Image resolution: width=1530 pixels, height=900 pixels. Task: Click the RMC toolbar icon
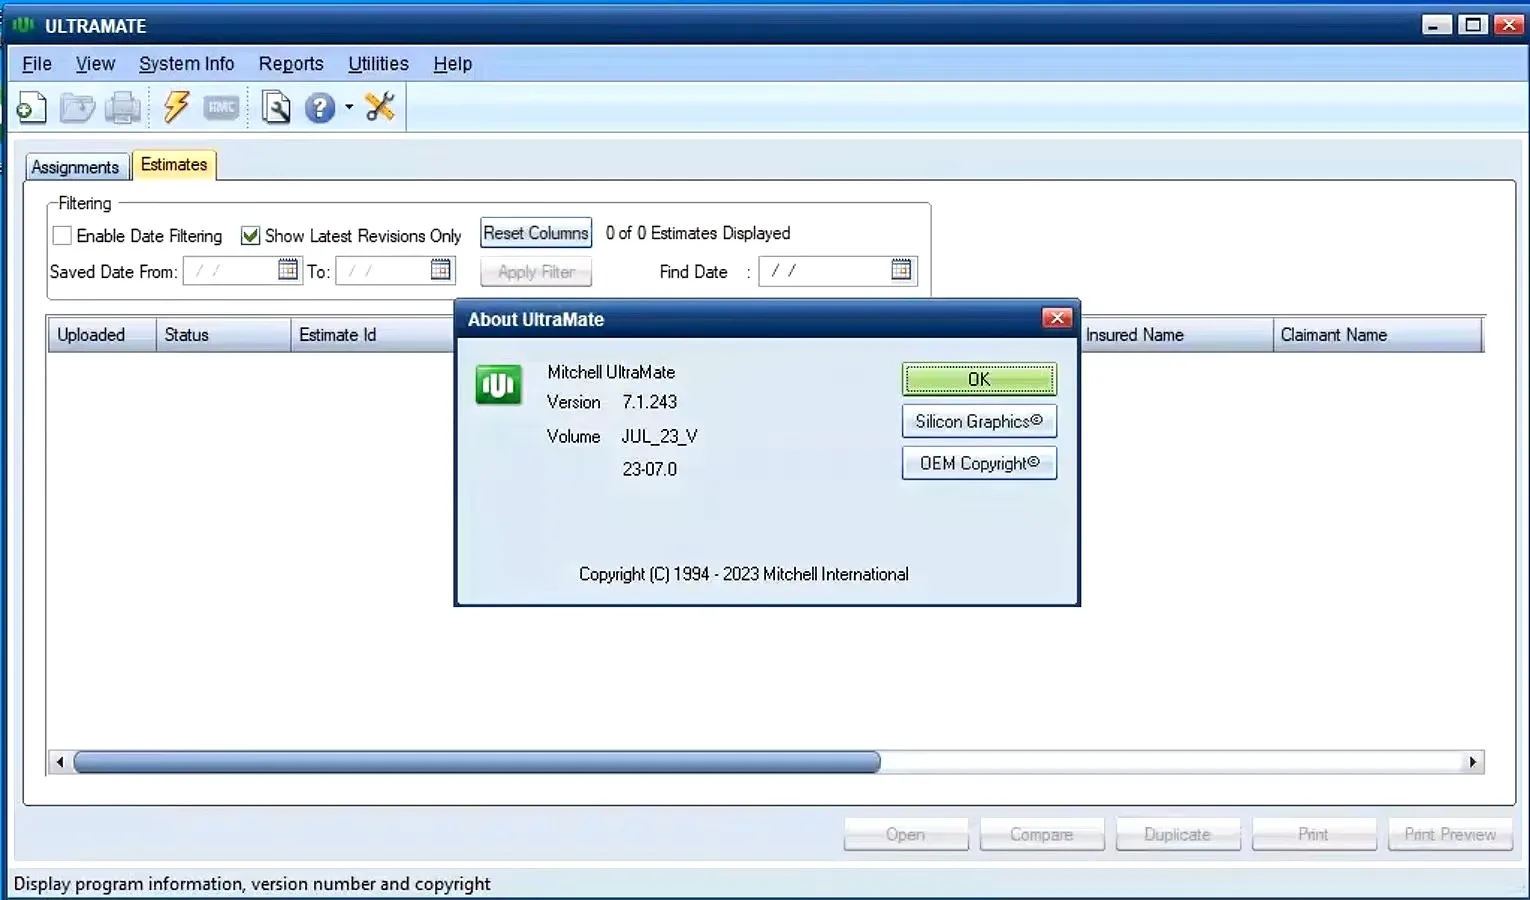point(221,107)
